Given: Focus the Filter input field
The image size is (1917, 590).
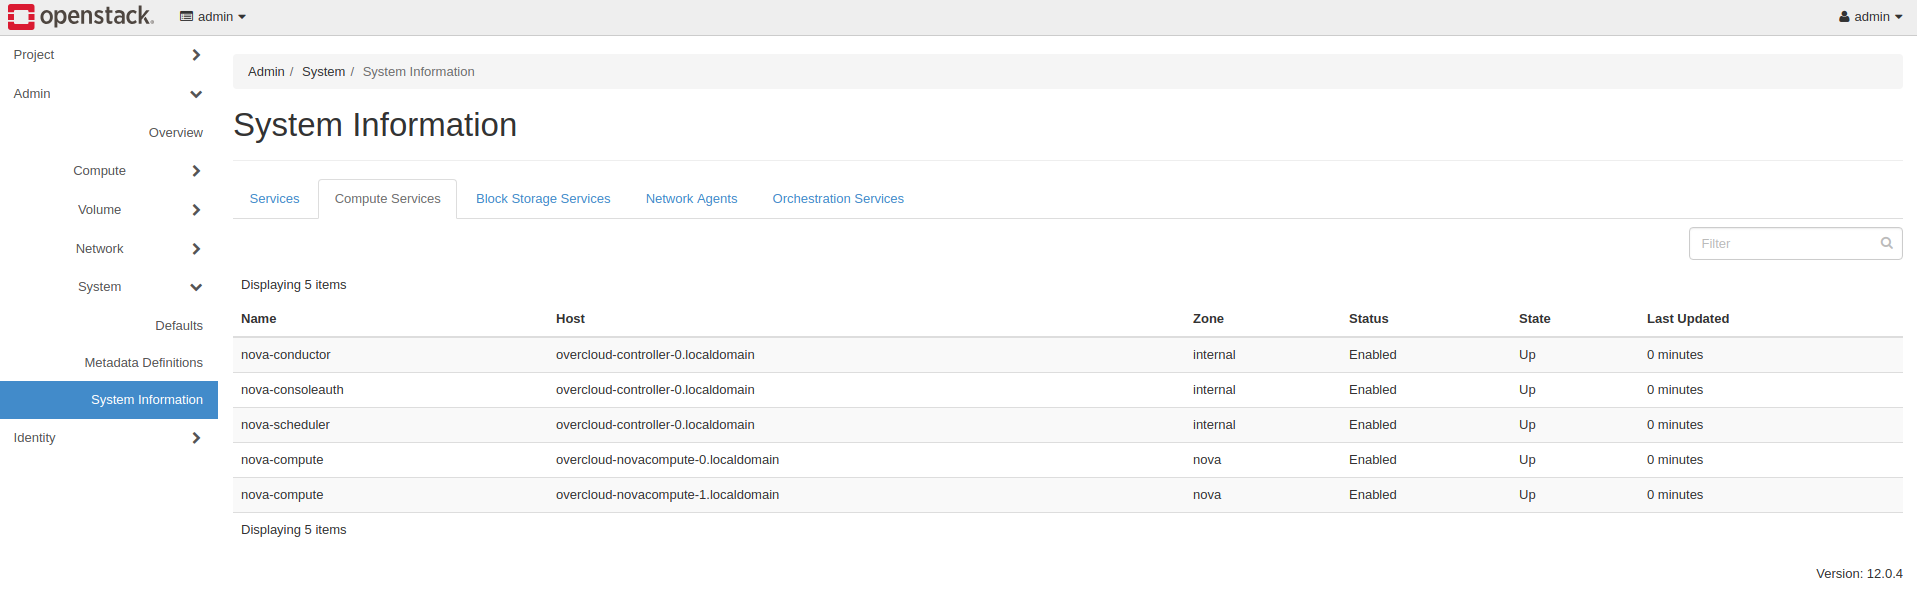Looking at the screenshot, I should pyautogui.click(x=1795, y=243).
